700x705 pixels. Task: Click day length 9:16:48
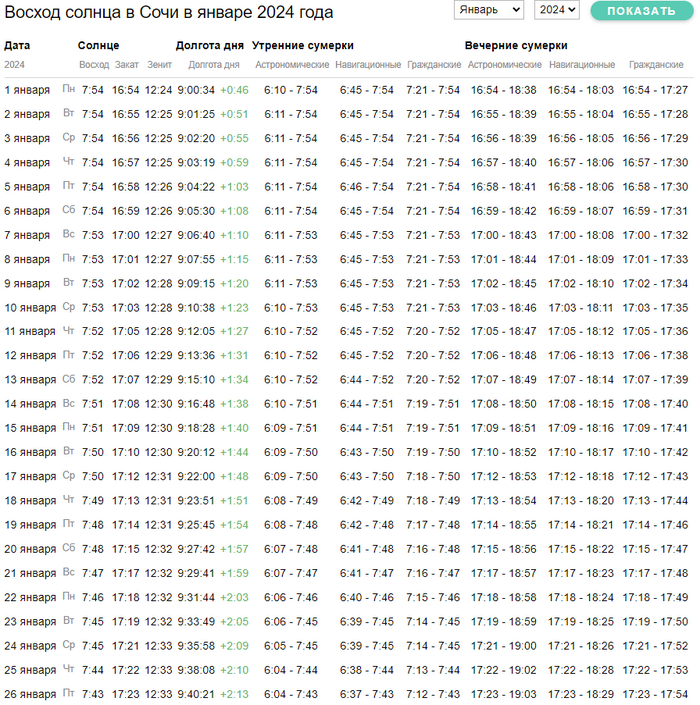(x=196, y=404)
